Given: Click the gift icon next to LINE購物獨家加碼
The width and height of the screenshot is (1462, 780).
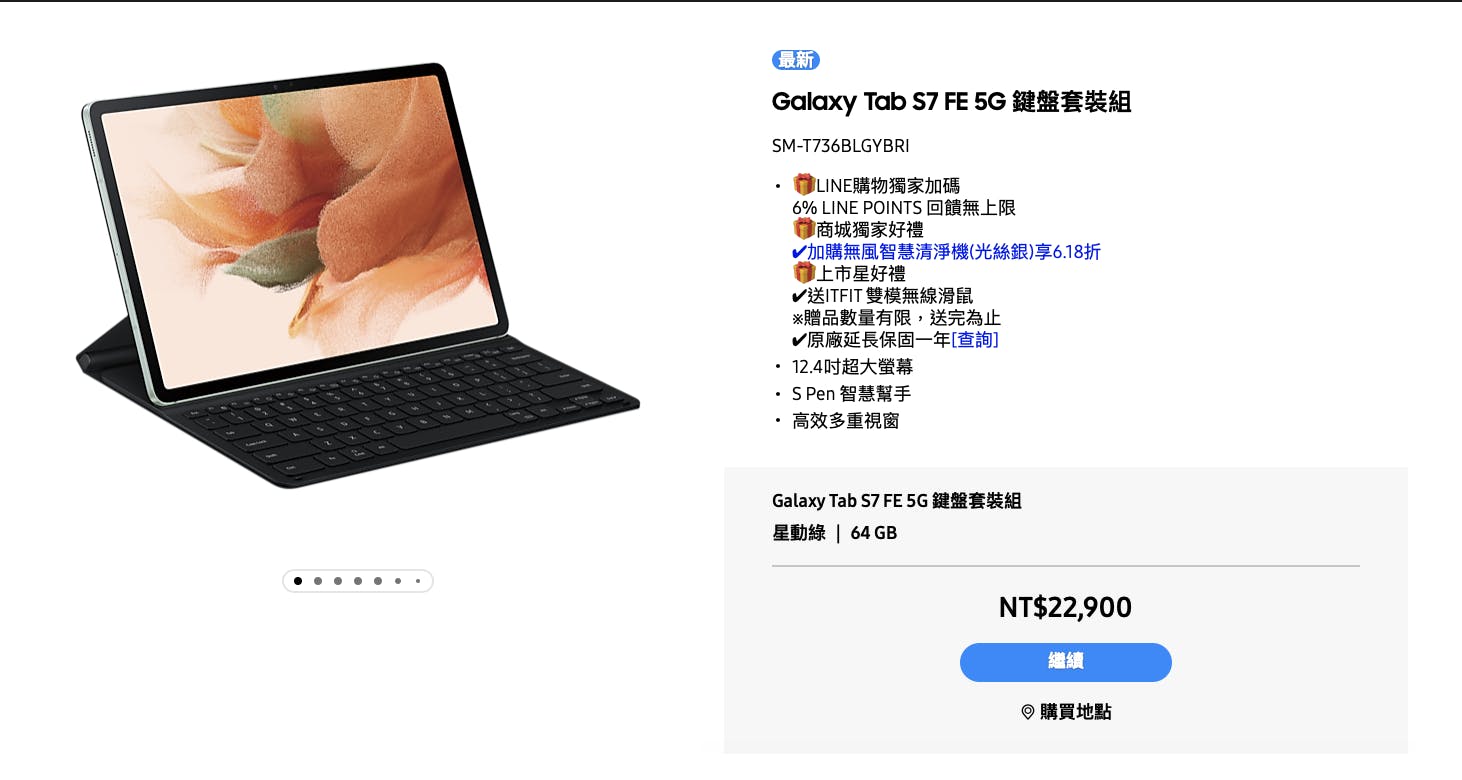Looking at the screenshot, I should 804,185.
